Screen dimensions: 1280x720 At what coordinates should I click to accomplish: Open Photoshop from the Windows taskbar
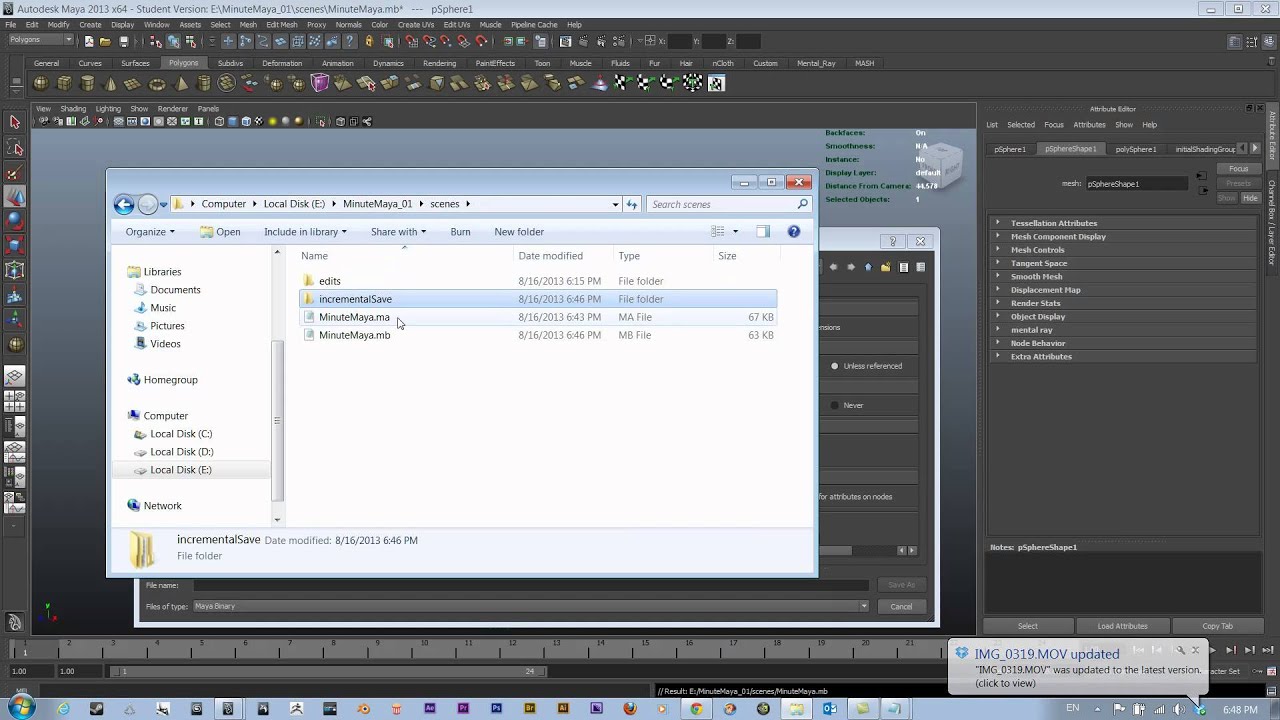(496, 709)
